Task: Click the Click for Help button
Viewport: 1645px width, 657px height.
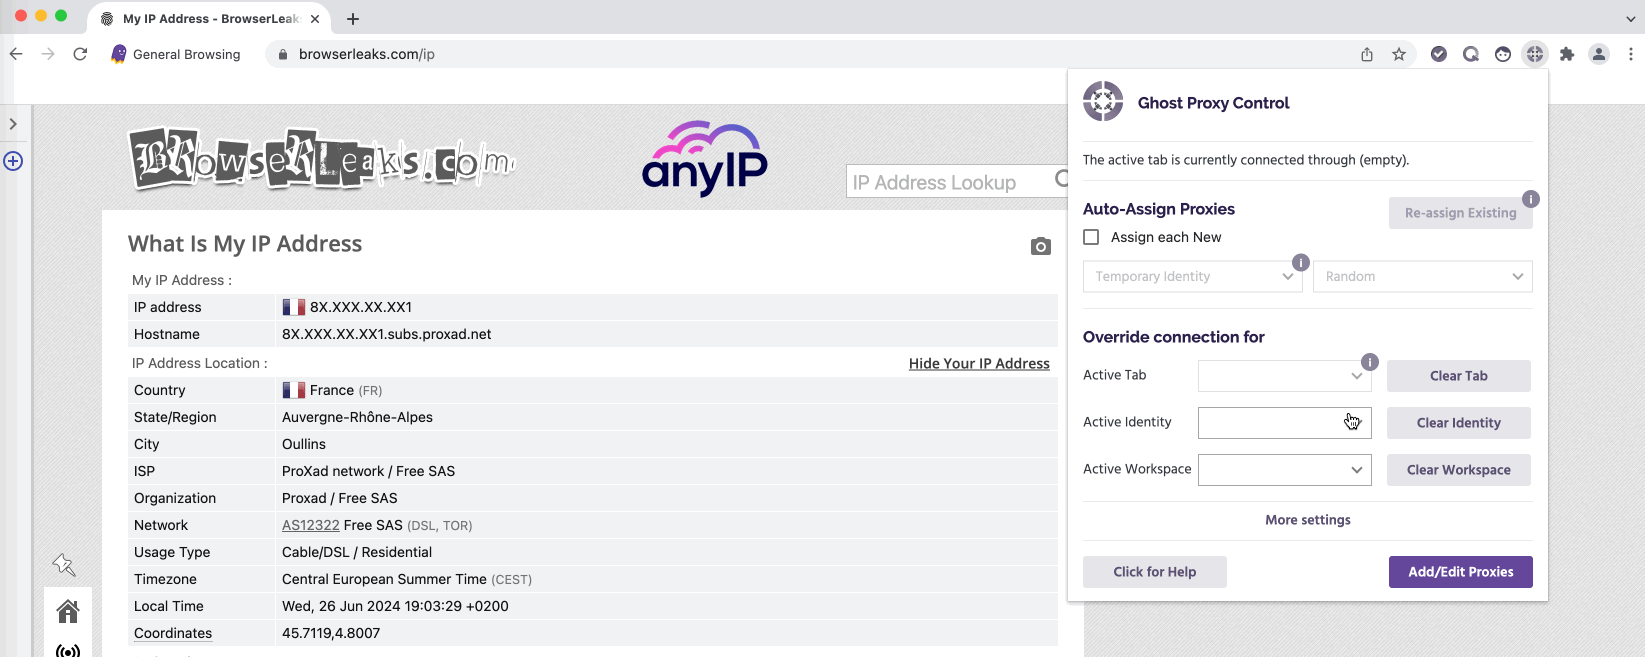Action: [1155, 572]
